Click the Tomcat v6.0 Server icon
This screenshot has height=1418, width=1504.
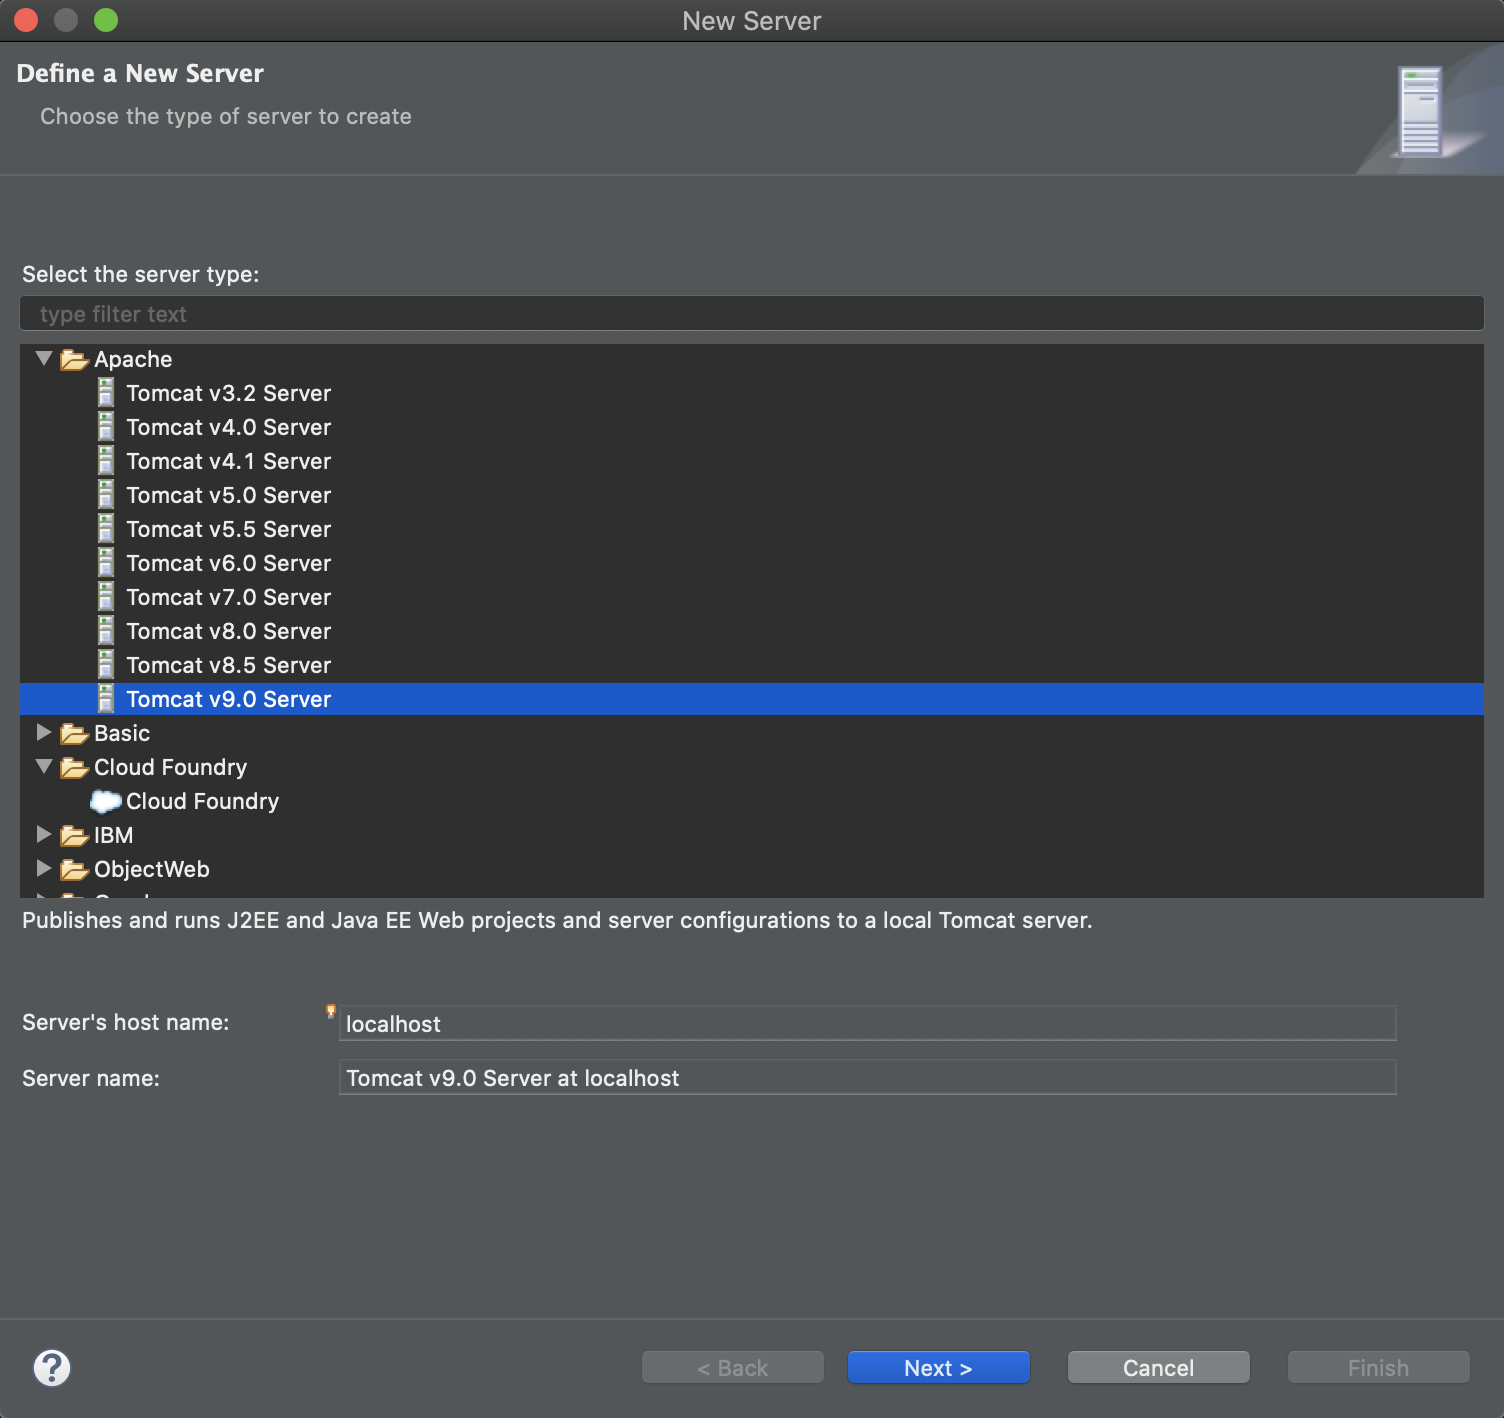click(x=106, y=563)
